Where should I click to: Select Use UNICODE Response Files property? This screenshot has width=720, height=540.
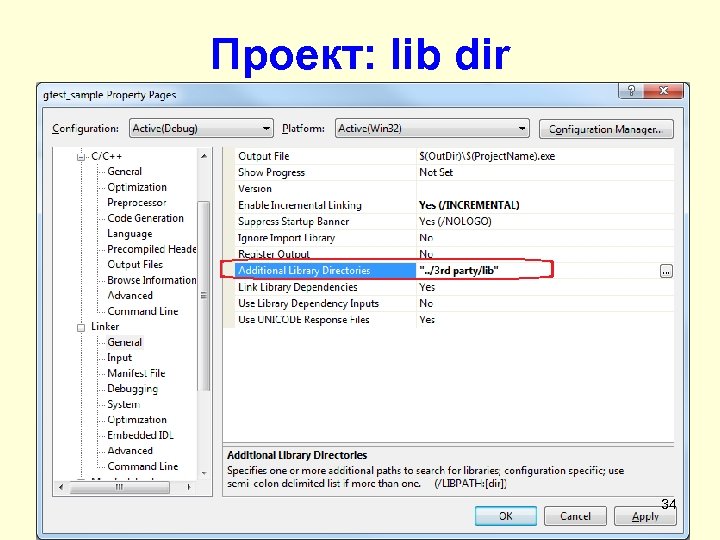[304, 320]
